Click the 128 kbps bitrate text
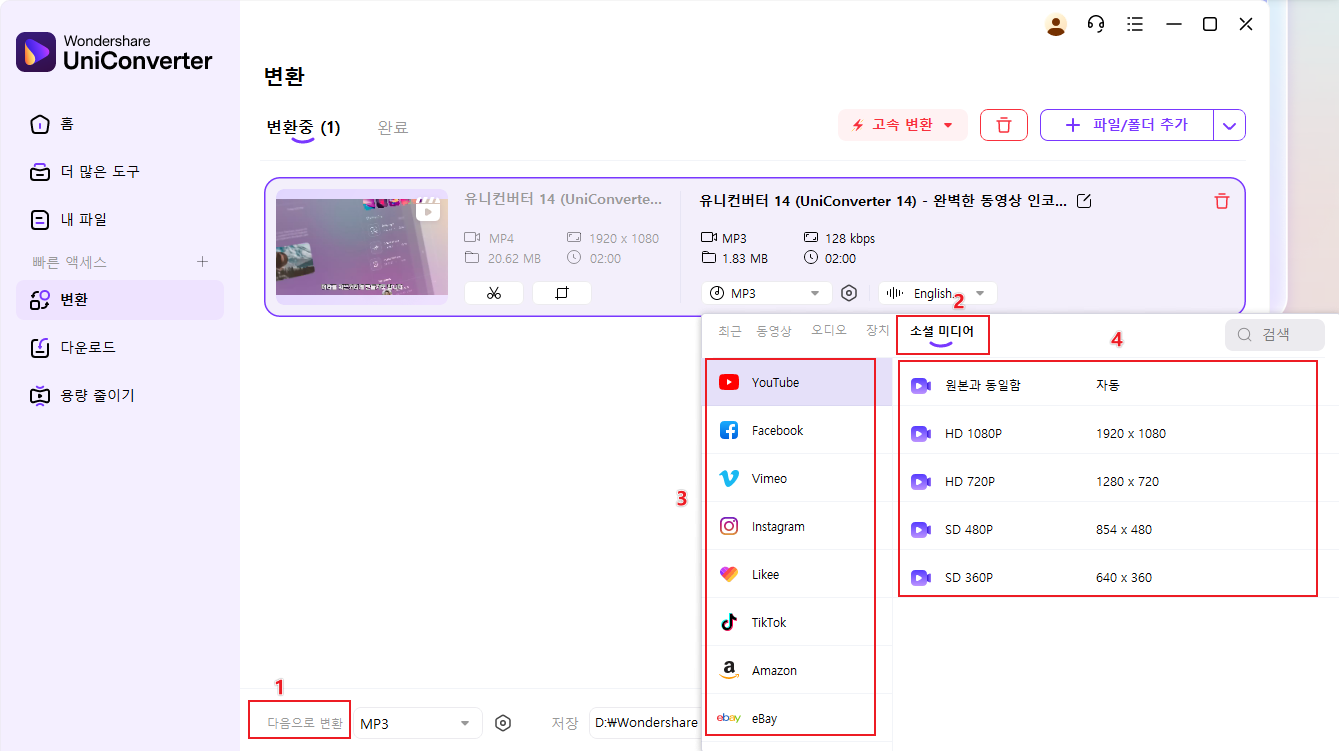The height and width of the screenshot is (751, 1339). tap(850, 238)
